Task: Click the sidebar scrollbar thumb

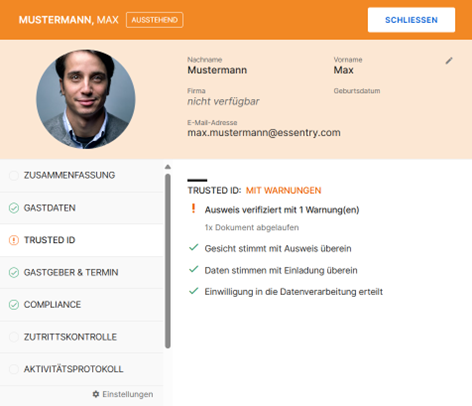Action: [168, 261]
